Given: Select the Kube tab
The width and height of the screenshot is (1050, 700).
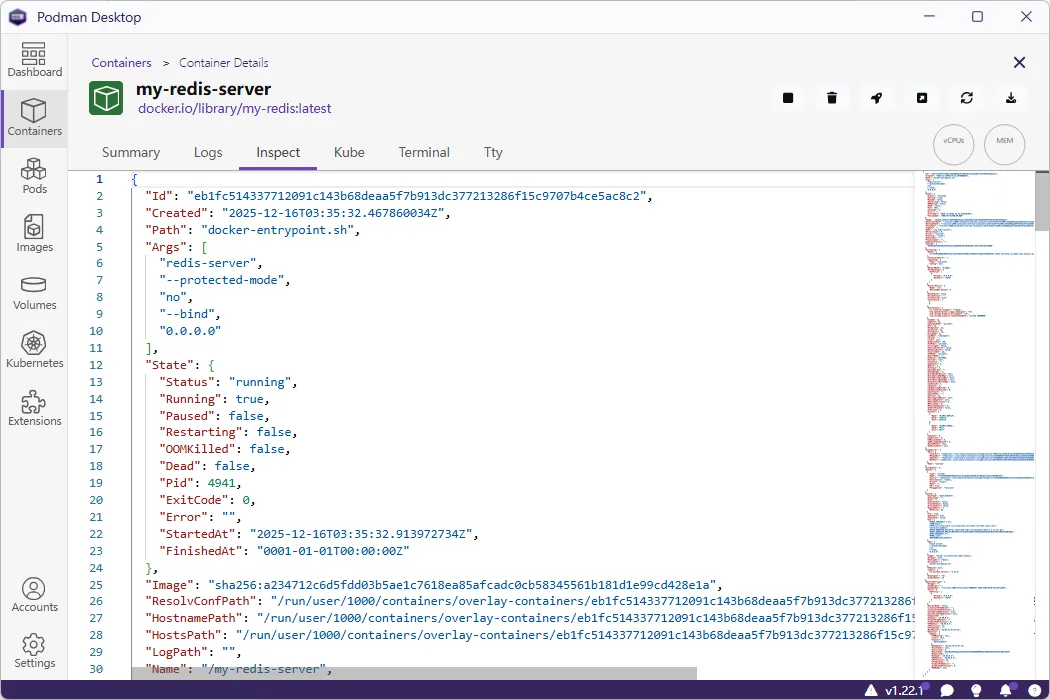Looking at the screenshot, I should (x=349, y=152).
